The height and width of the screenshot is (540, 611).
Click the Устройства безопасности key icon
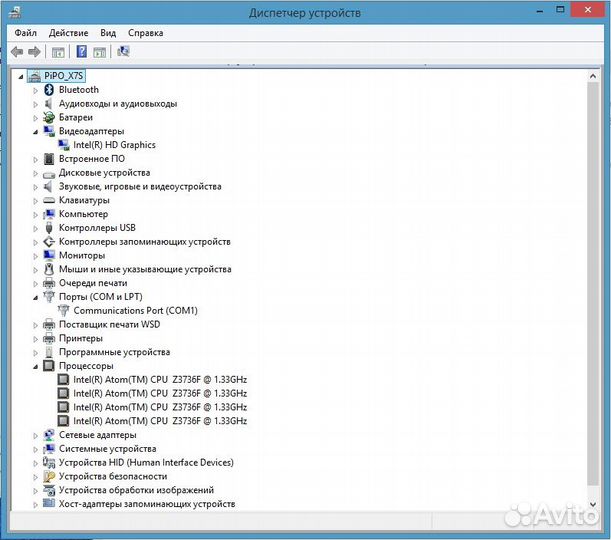(49, 476)
